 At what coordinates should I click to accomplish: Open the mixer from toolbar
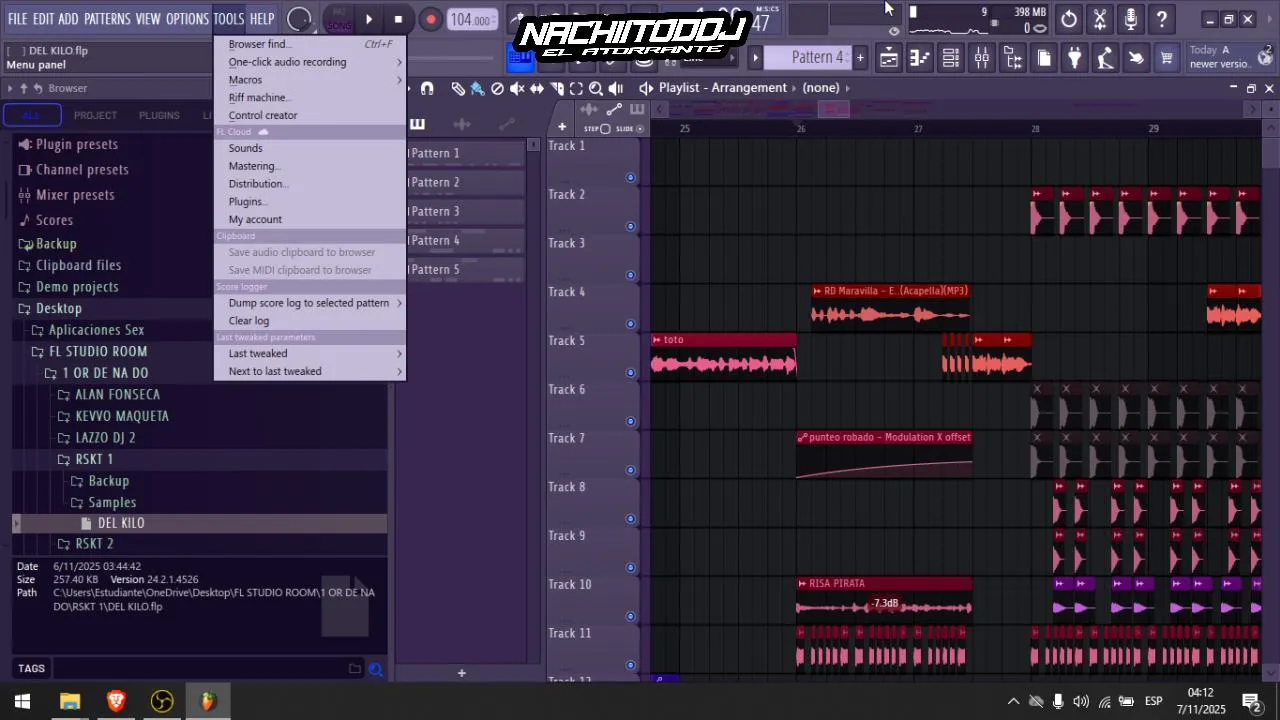982,59
